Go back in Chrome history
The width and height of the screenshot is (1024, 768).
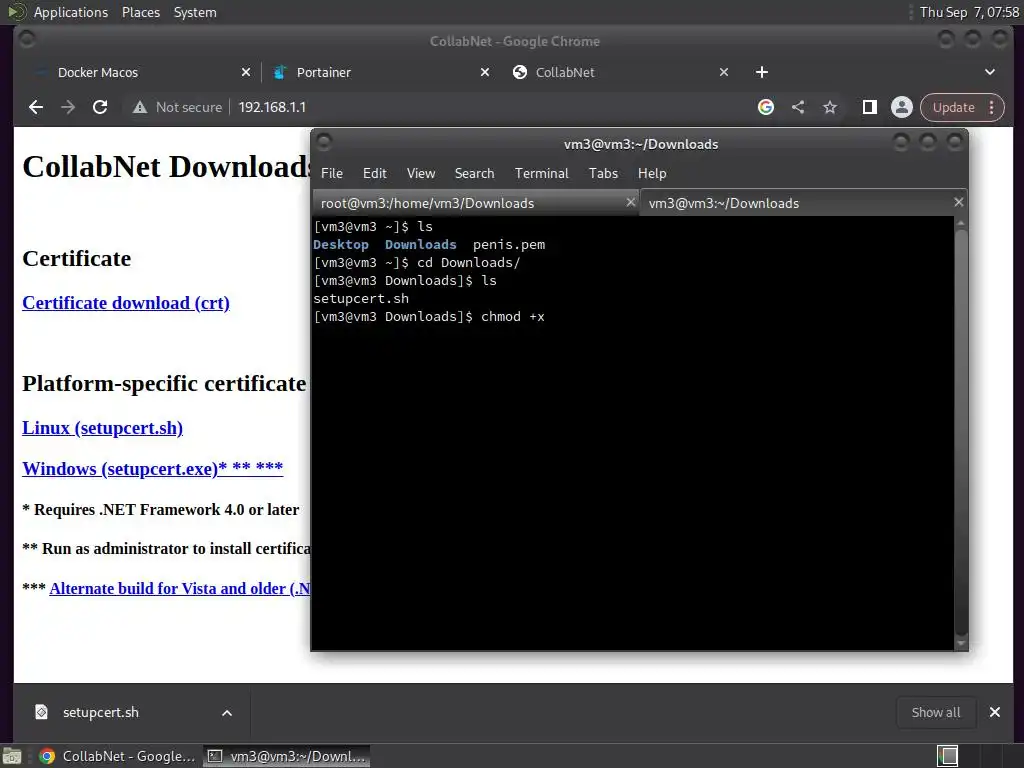coord(36,107)
